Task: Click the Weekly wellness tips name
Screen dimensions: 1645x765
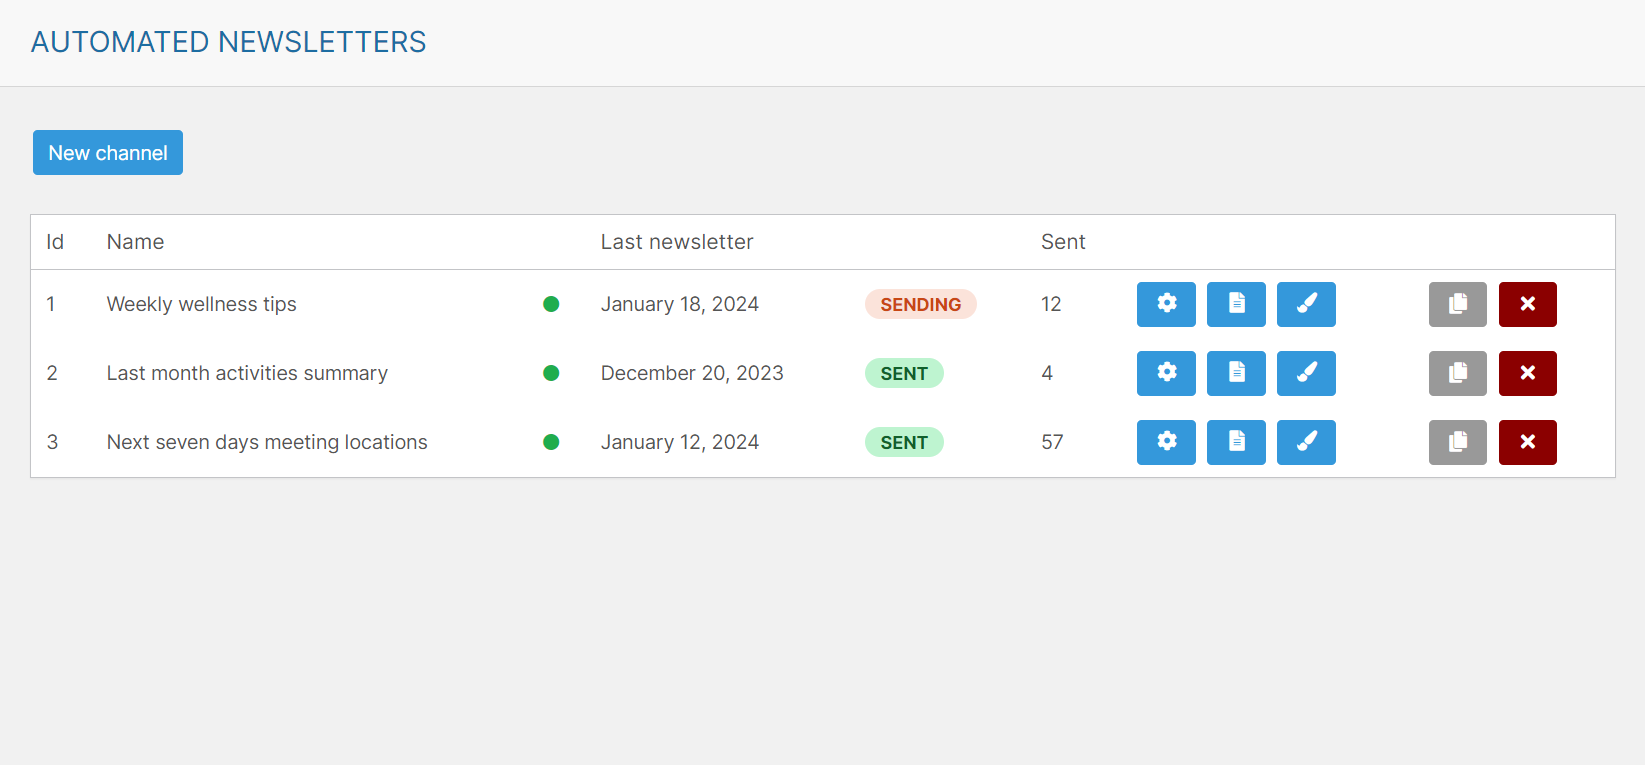Action: (x=202, y=304)
